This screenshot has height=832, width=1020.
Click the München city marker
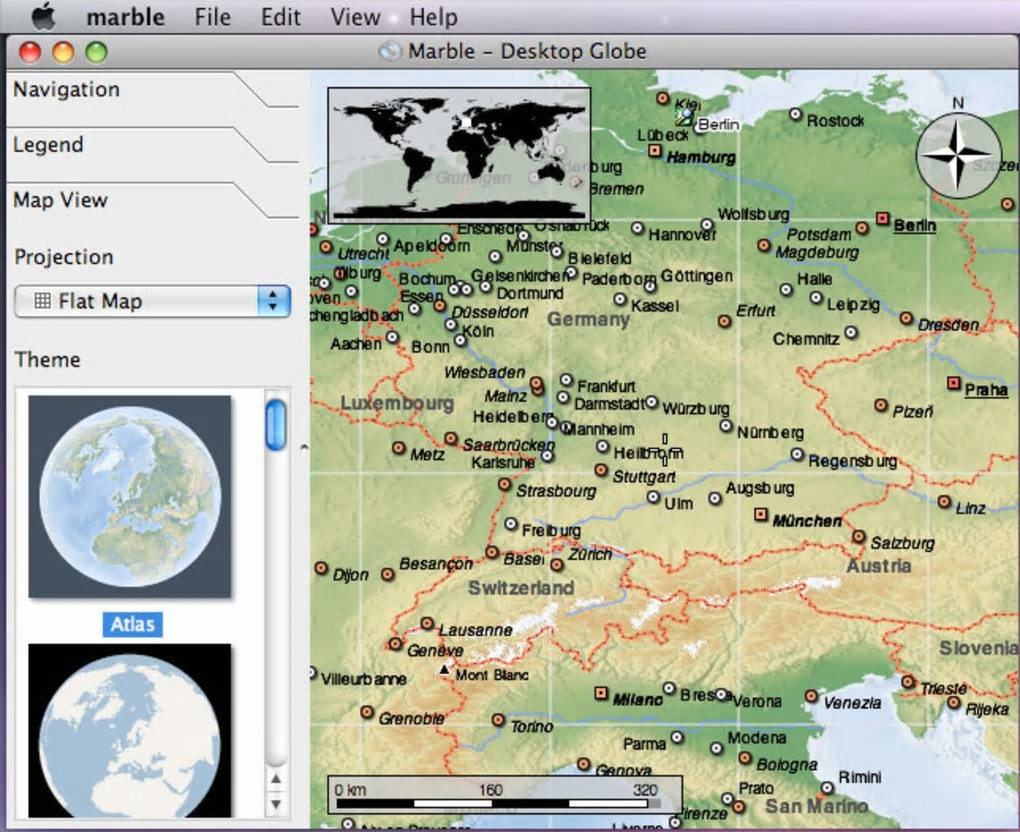pyautogui.click(x=760, y=514)
